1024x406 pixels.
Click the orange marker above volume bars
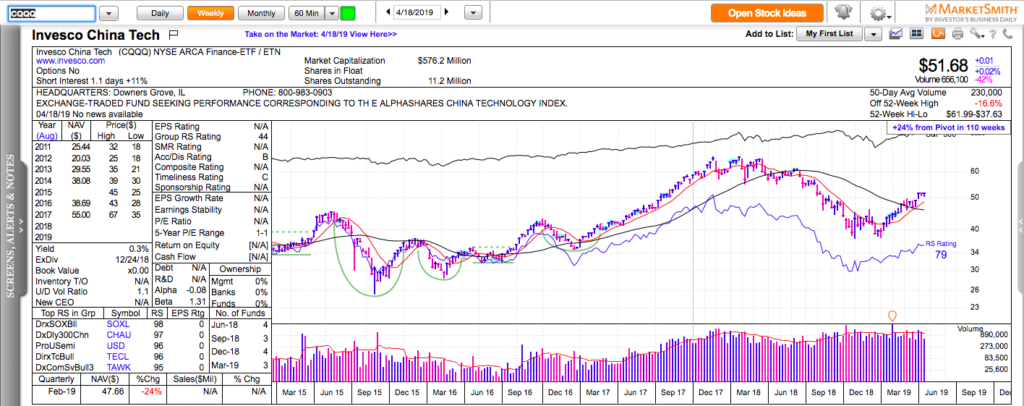[x=892, y=315]
